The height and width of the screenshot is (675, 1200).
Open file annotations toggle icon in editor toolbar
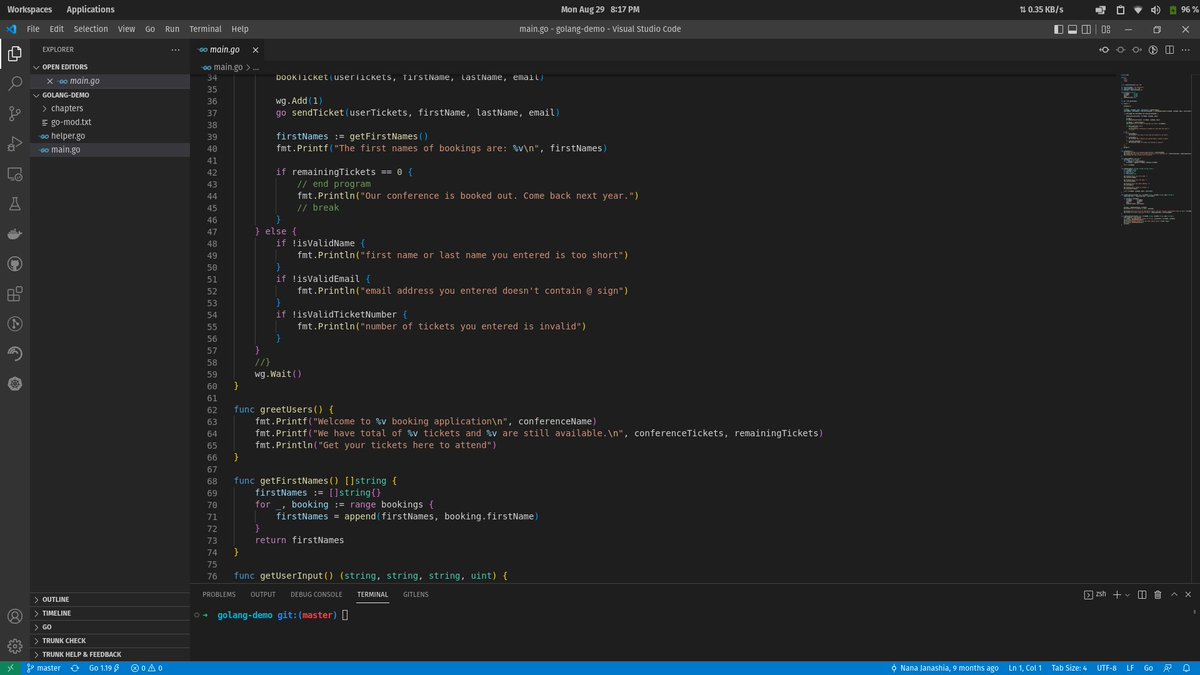1153,49
